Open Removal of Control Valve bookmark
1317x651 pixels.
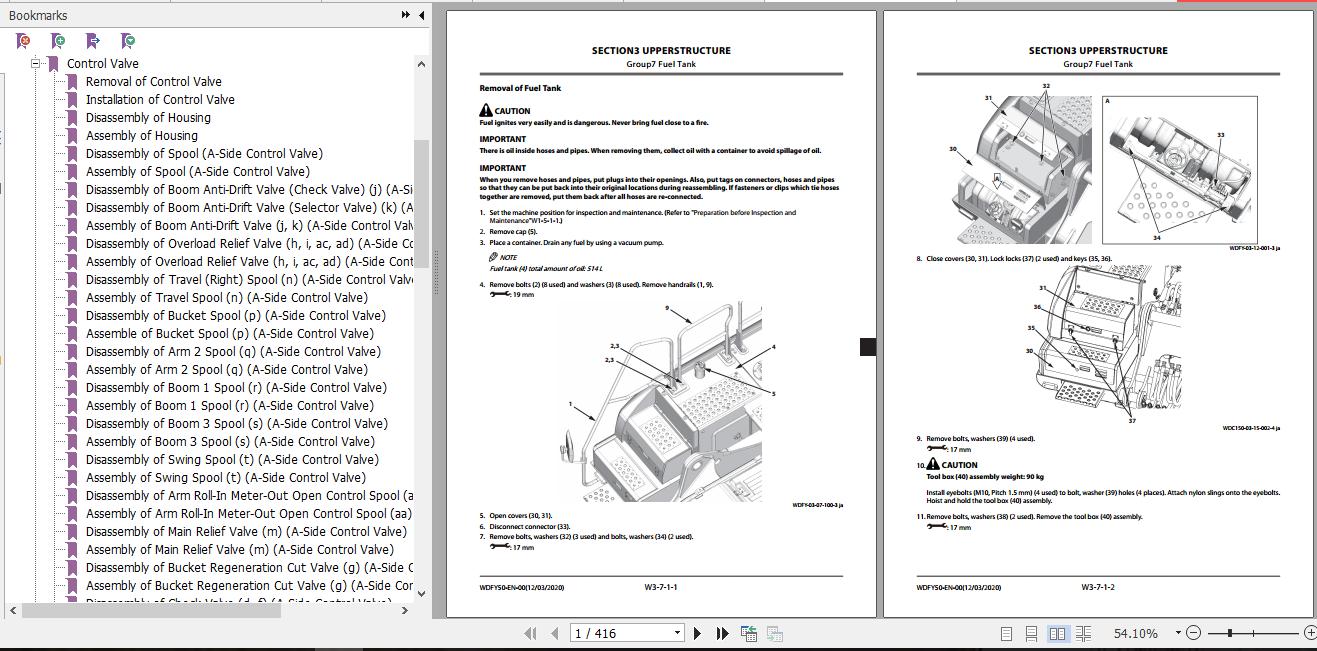154,82
